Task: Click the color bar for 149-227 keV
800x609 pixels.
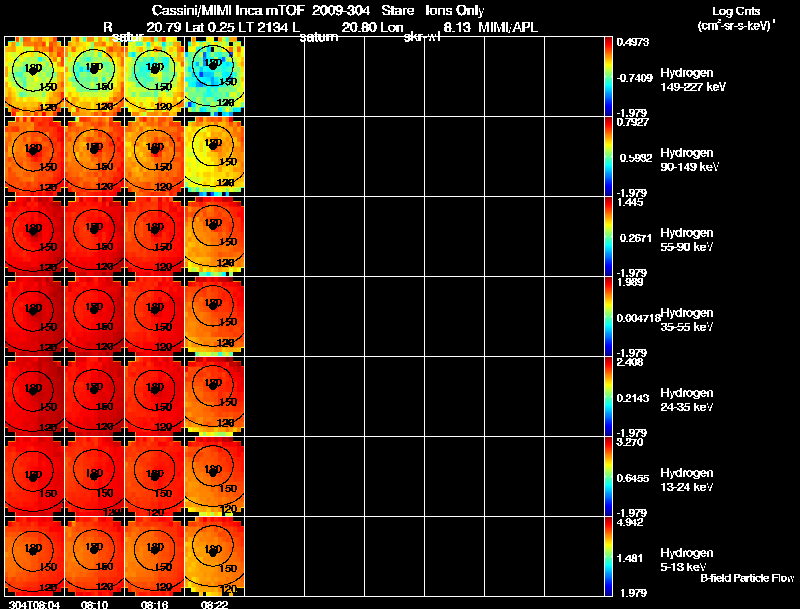Action: coord(608,76)
